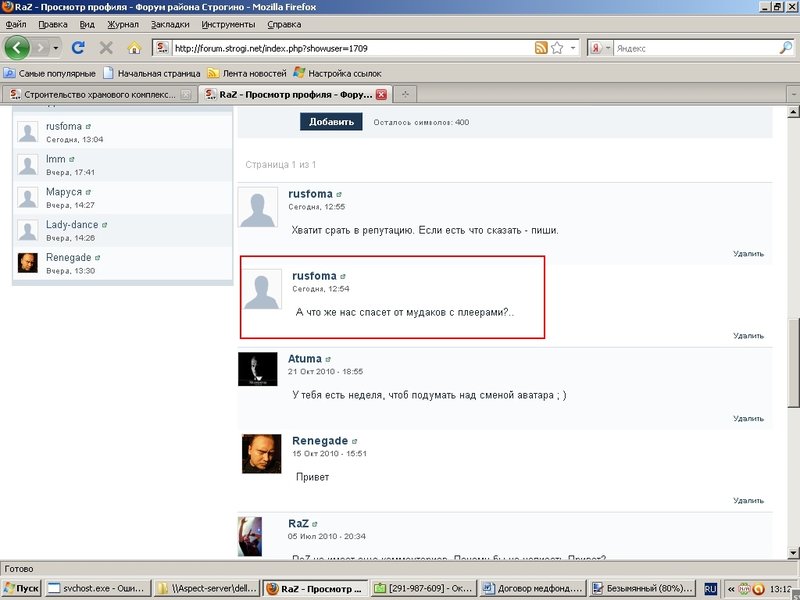Open the Закладки menu
The height and width of the screenshot is (600, 800).
[170, 24]
